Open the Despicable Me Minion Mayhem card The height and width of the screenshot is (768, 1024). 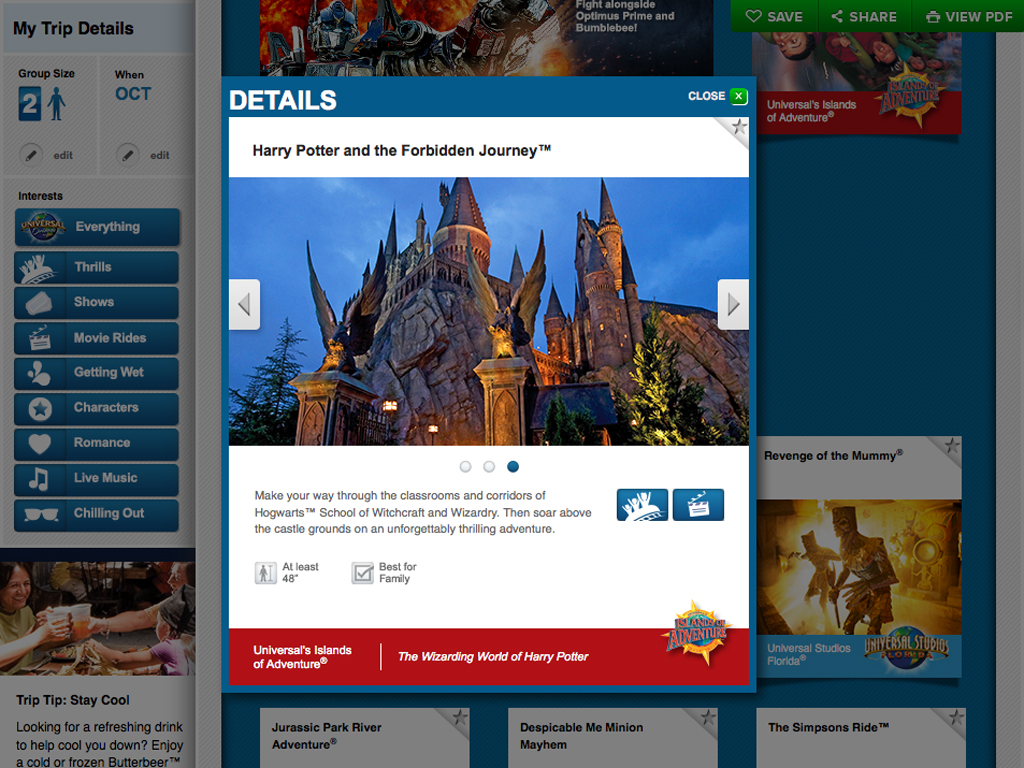(613, 738)
